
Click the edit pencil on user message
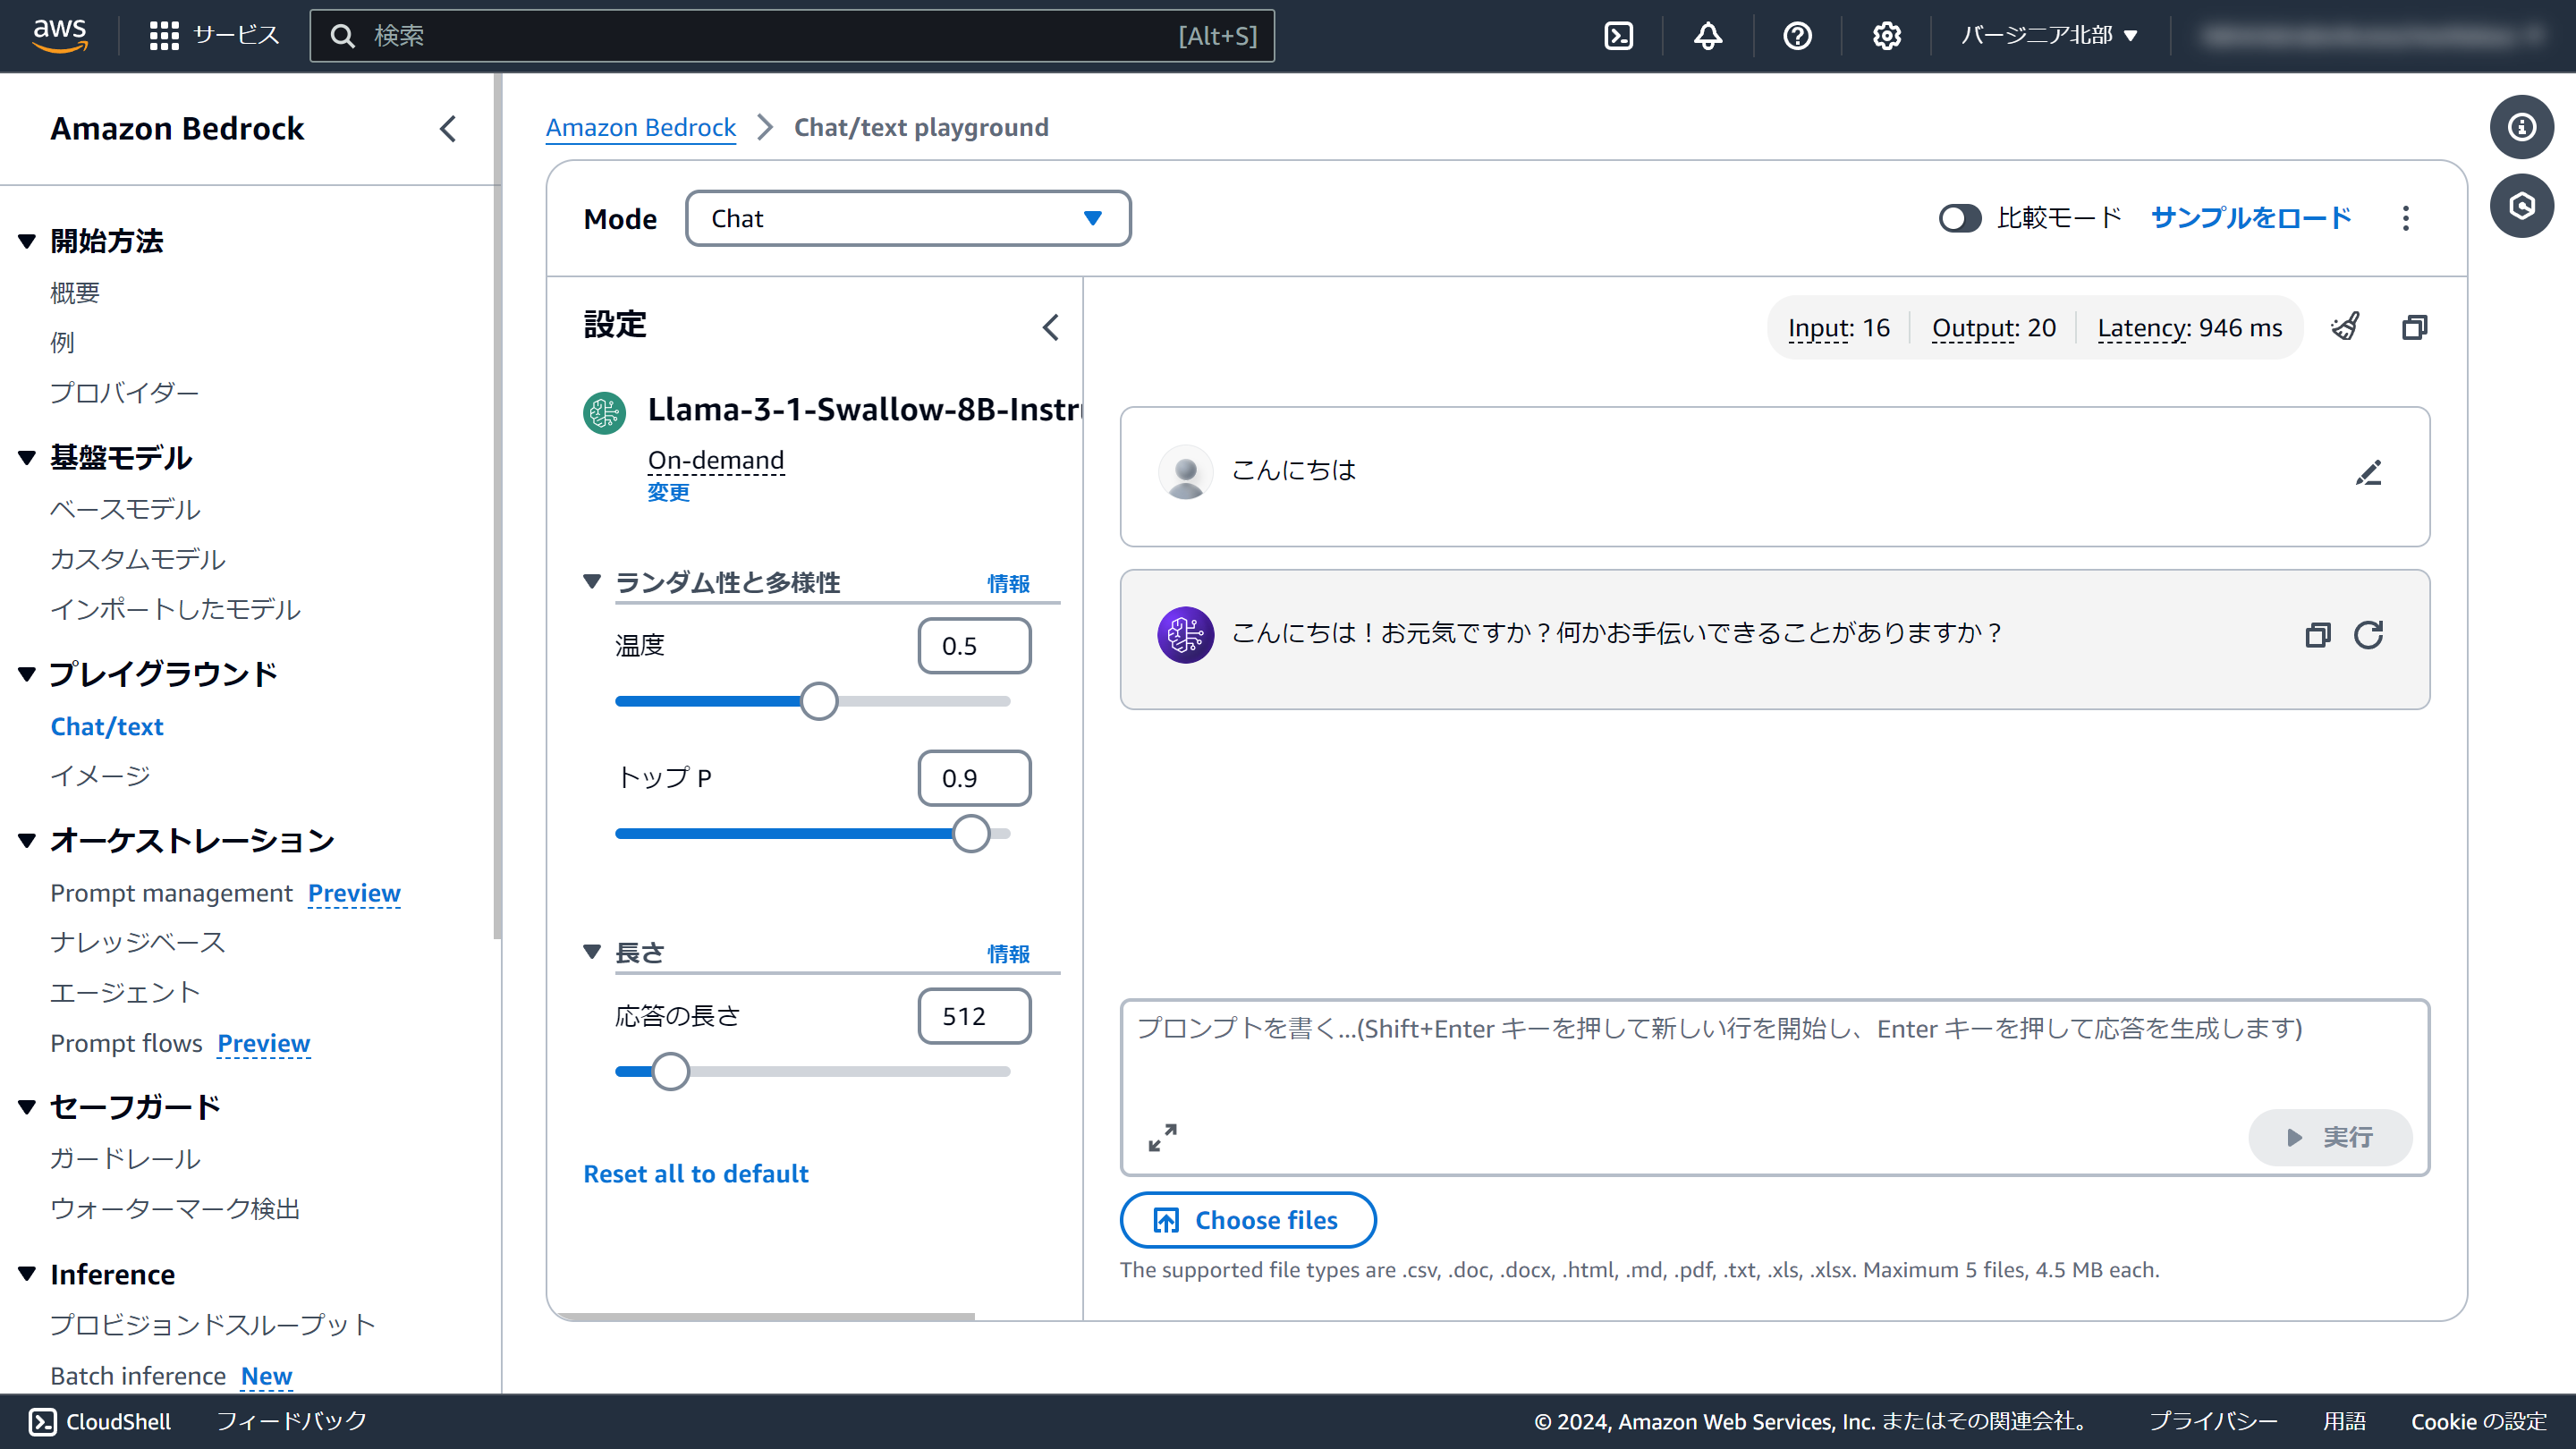click(x=2368, y=472)
